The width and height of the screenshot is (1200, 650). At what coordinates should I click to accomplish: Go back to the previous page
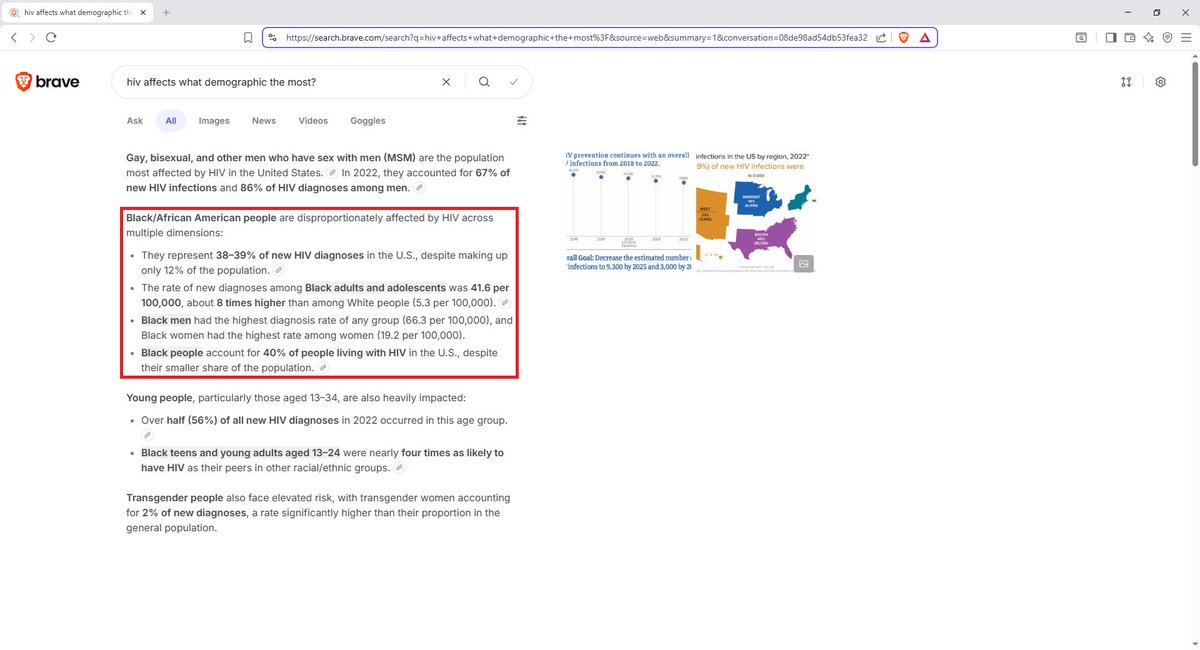tap(14, 37)
